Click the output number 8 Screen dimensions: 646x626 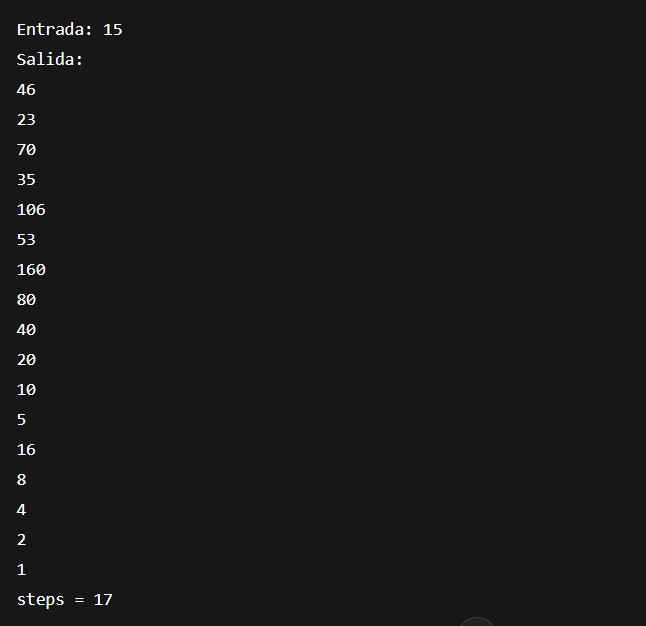click(22, 480)
